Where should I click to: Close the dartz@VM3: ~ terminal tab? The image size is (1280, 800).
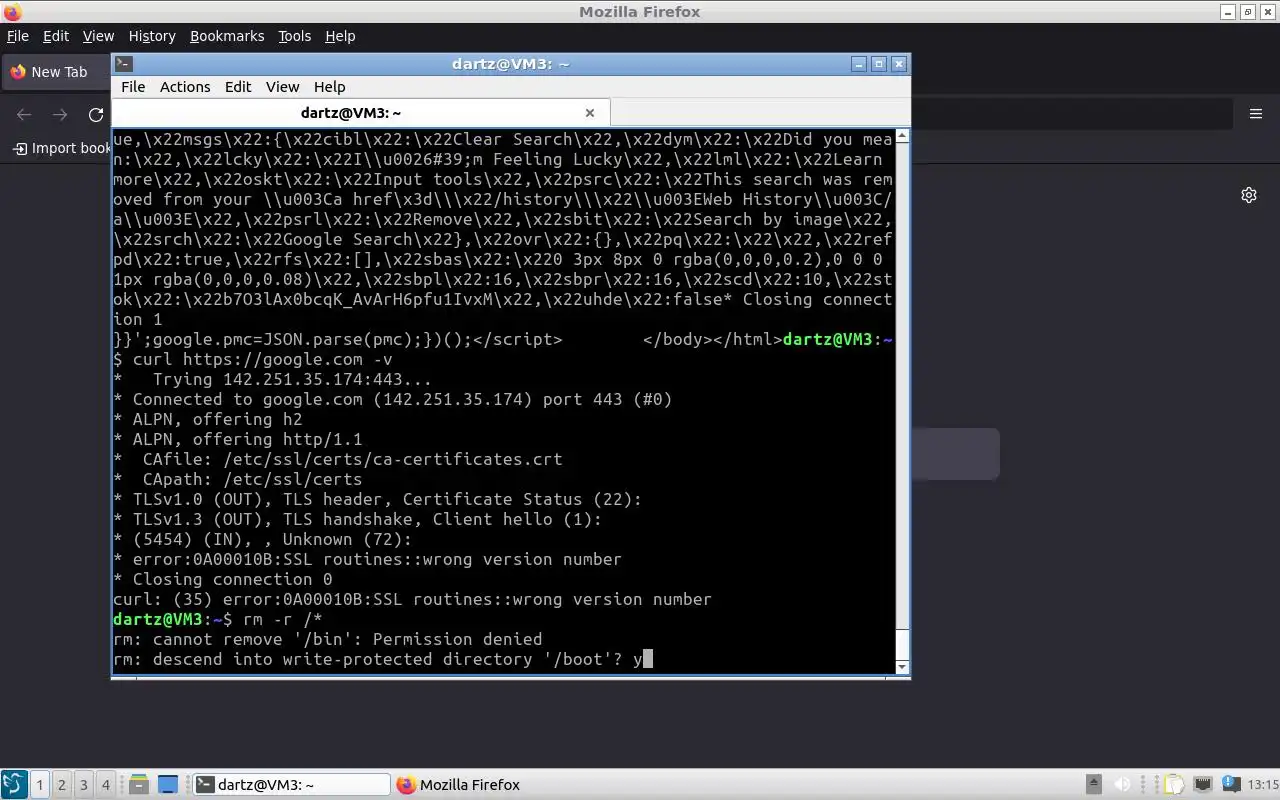[590, 113]
